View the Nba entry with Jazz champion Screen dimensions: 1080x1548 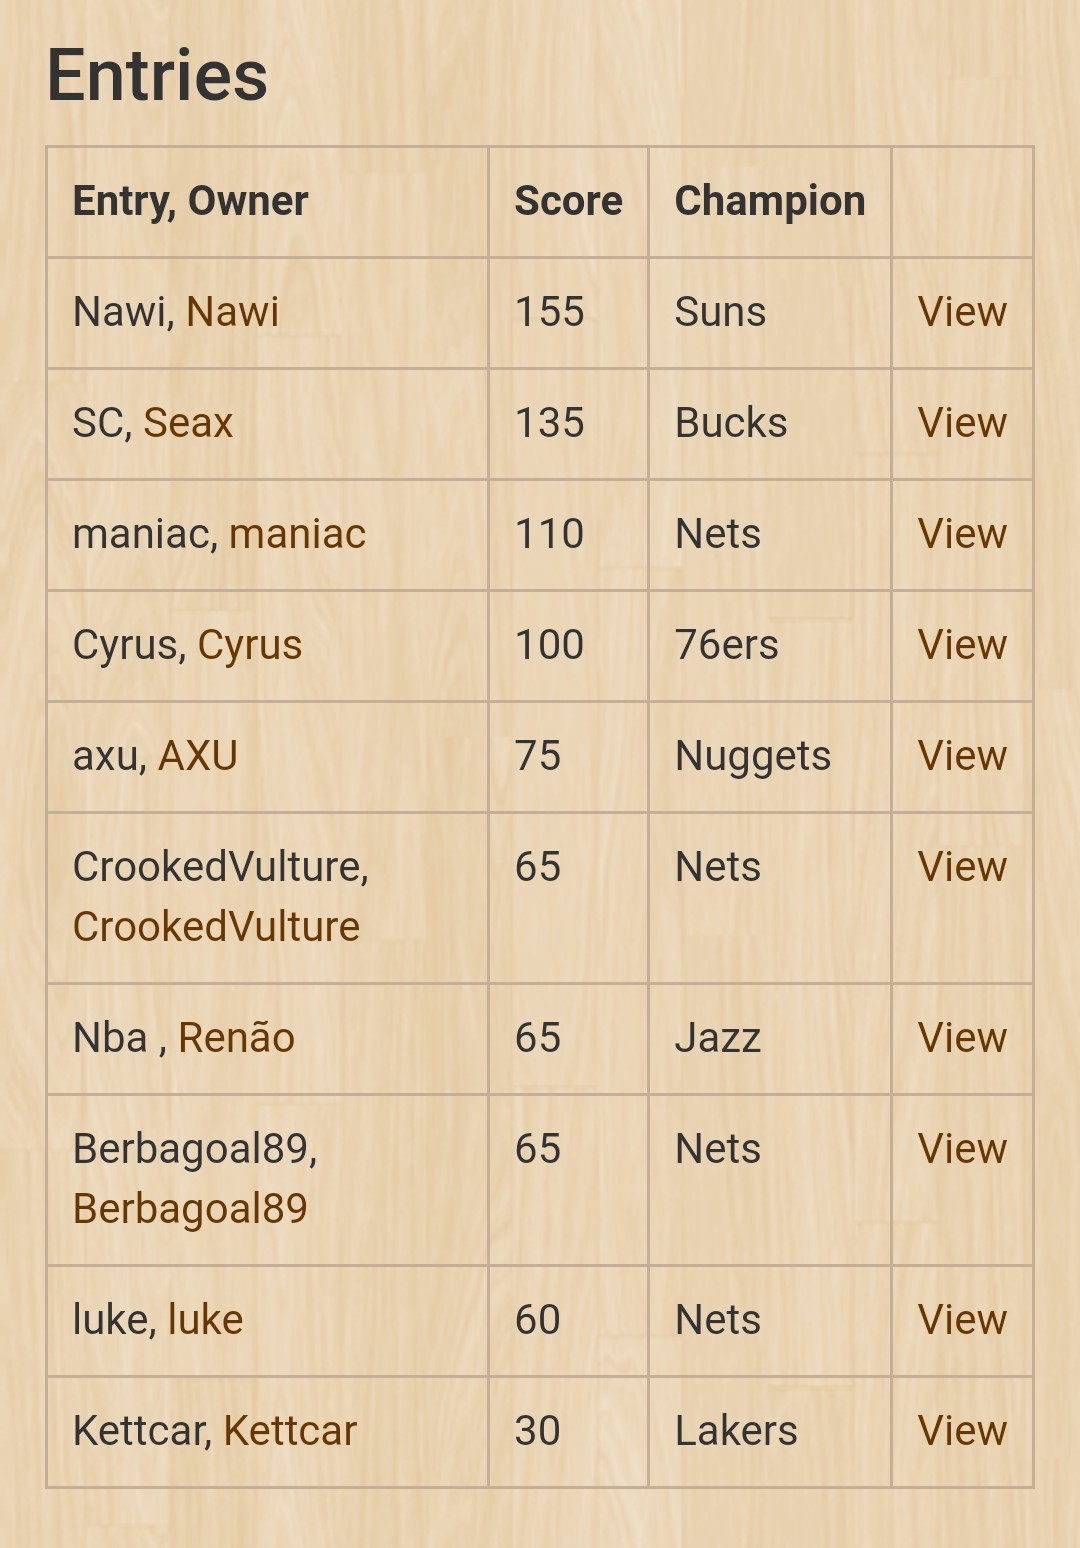tap(962, 1038)
